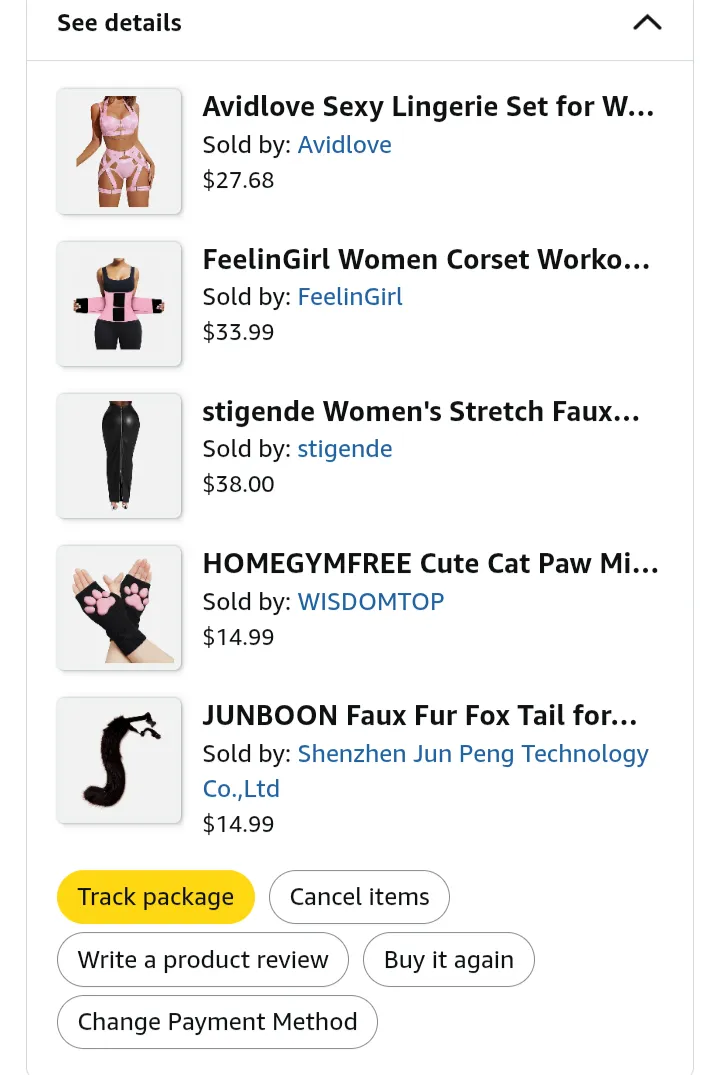Click Change Payment Method button
Viewport: 720px width, 1075px height.
click(217, 1022)
